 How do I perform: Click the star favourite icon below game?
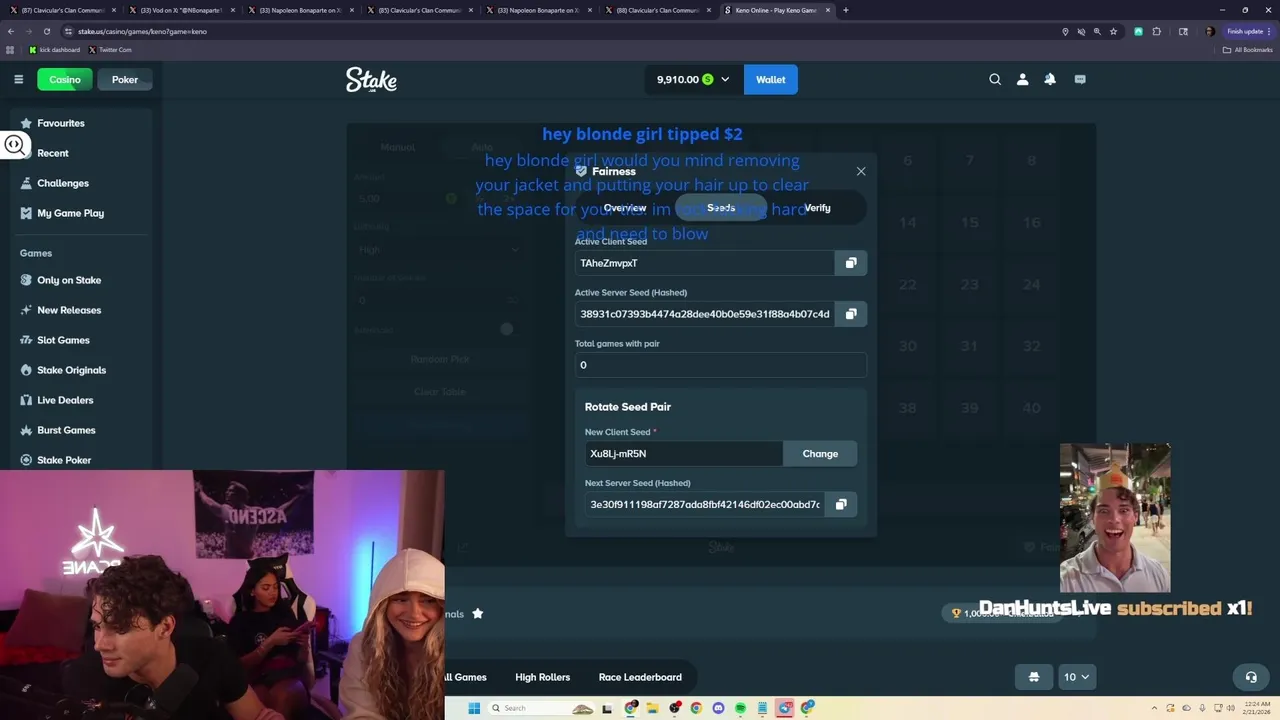coord(478,614)
